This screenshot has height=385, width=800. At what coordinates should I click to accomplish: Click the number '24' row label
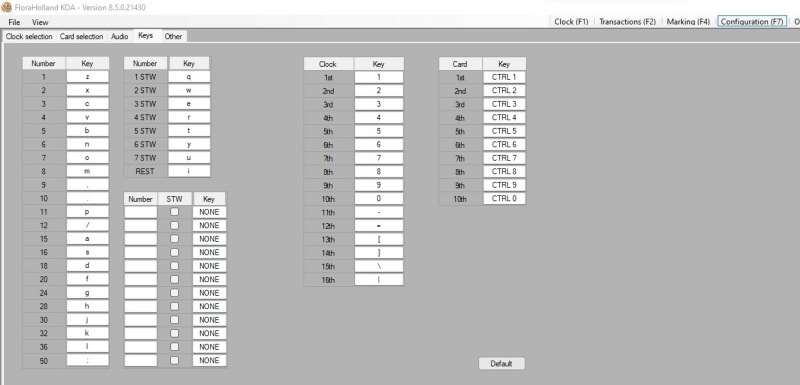click(44, 293)
